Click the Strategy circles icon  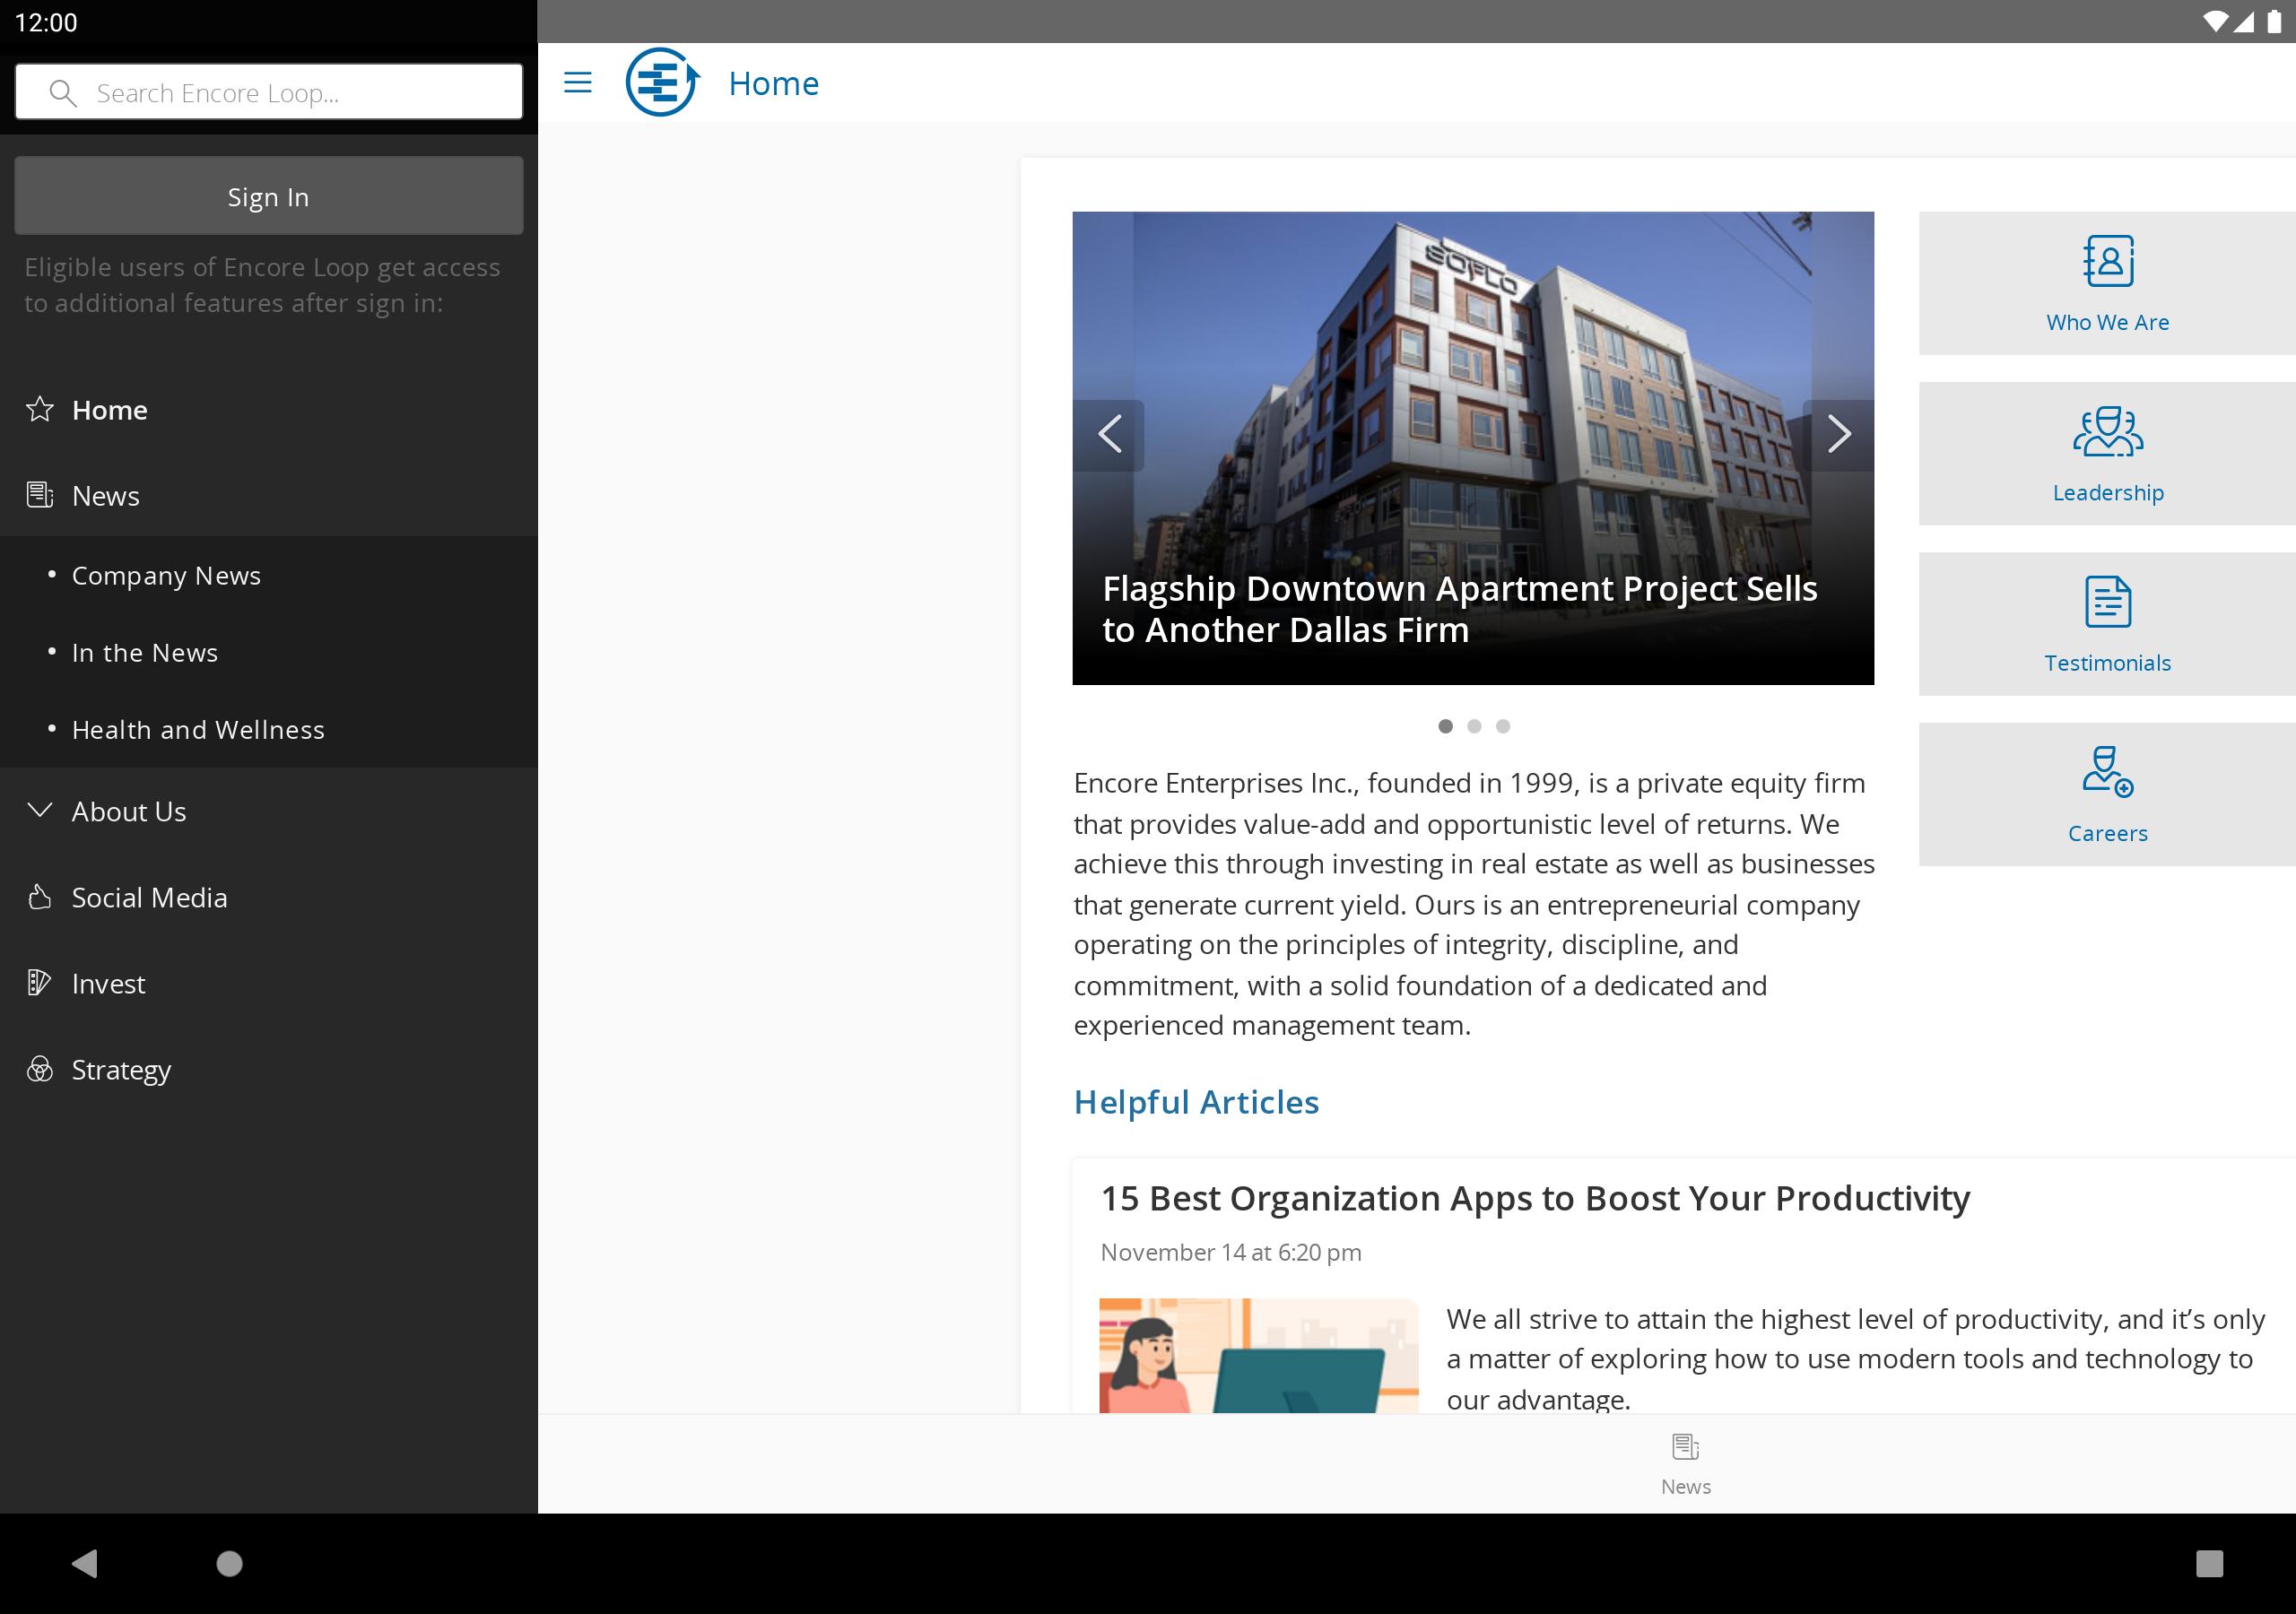click(x=40, y=1069)
